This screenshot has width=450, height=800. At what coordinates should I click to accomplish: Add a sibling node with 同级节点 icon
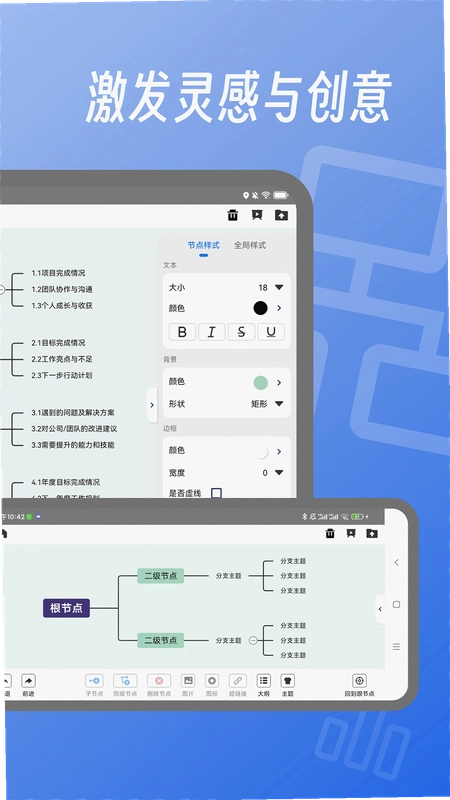point(125,681)
